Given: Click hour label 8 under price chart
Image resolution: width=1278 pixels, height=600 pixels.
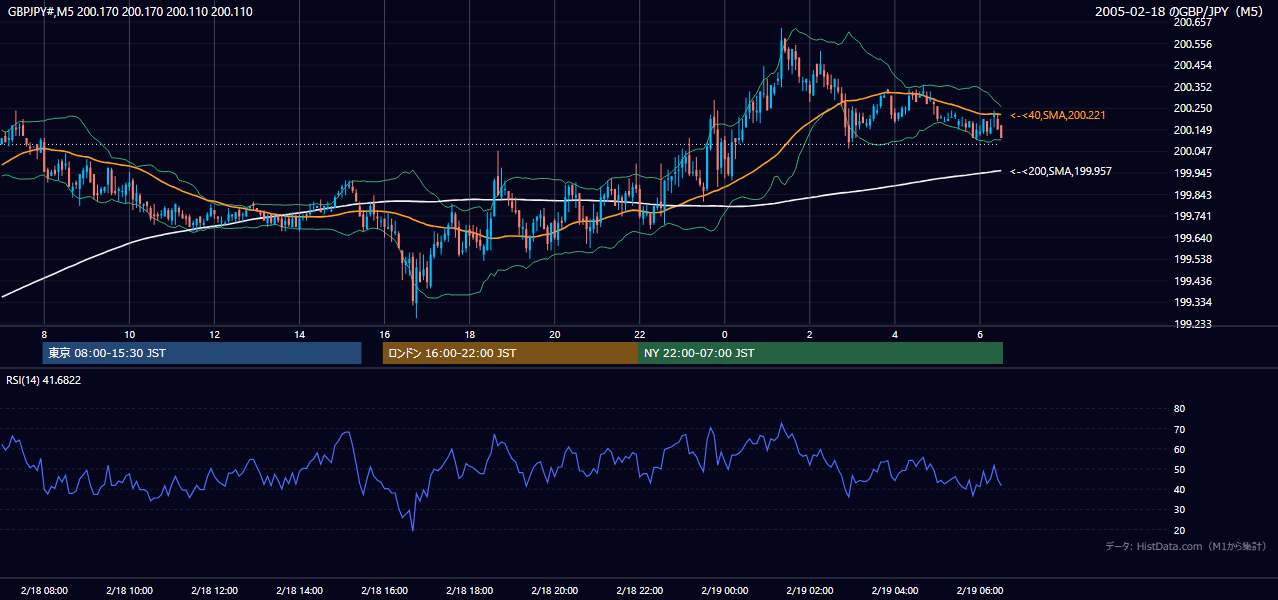Looking at the screenshot, I should (44, 334).
